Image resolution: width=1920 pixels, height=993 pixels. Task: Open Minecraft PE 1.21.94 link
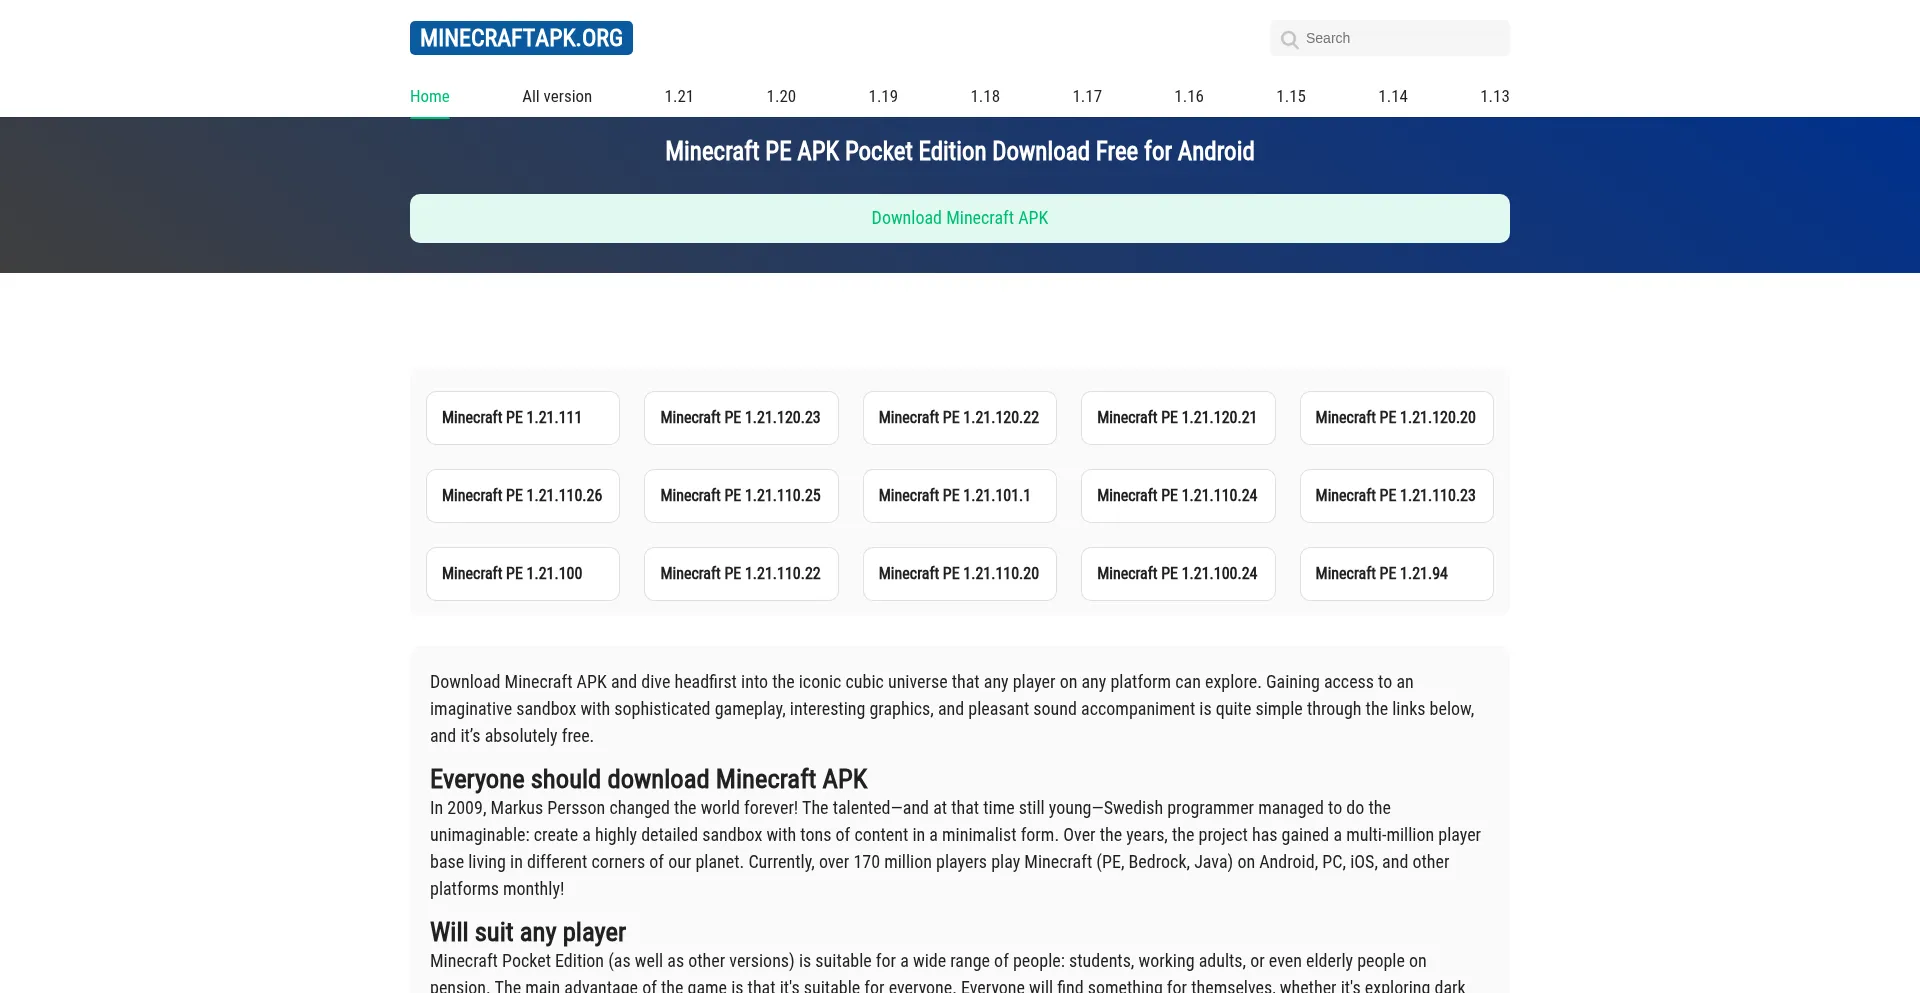pyautogui.click(x=1396, y=574)
